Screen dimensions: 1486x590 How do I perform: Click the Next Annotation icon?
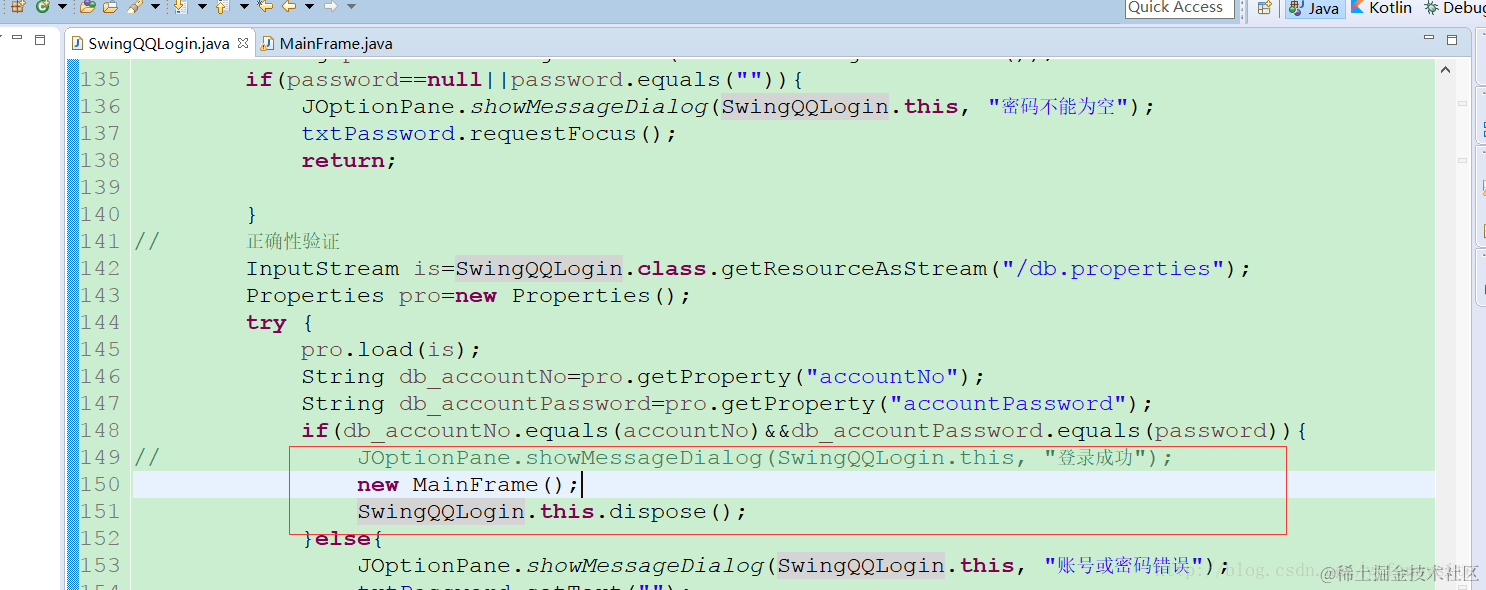point(180,6)
